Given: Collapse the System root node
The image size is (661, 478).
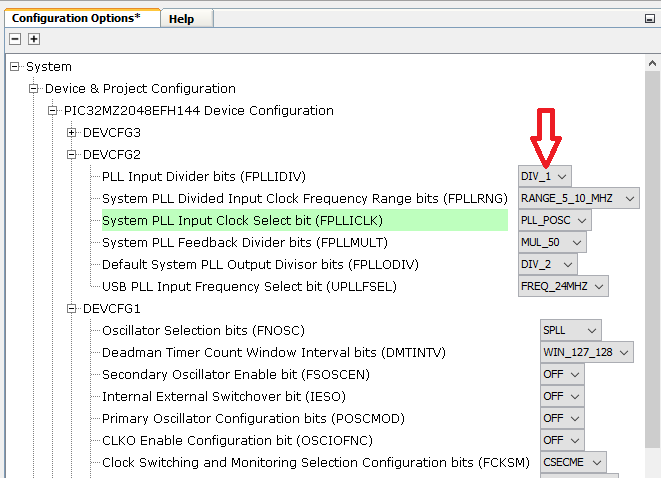Looking at the screenshot, I should click(15, 66).
